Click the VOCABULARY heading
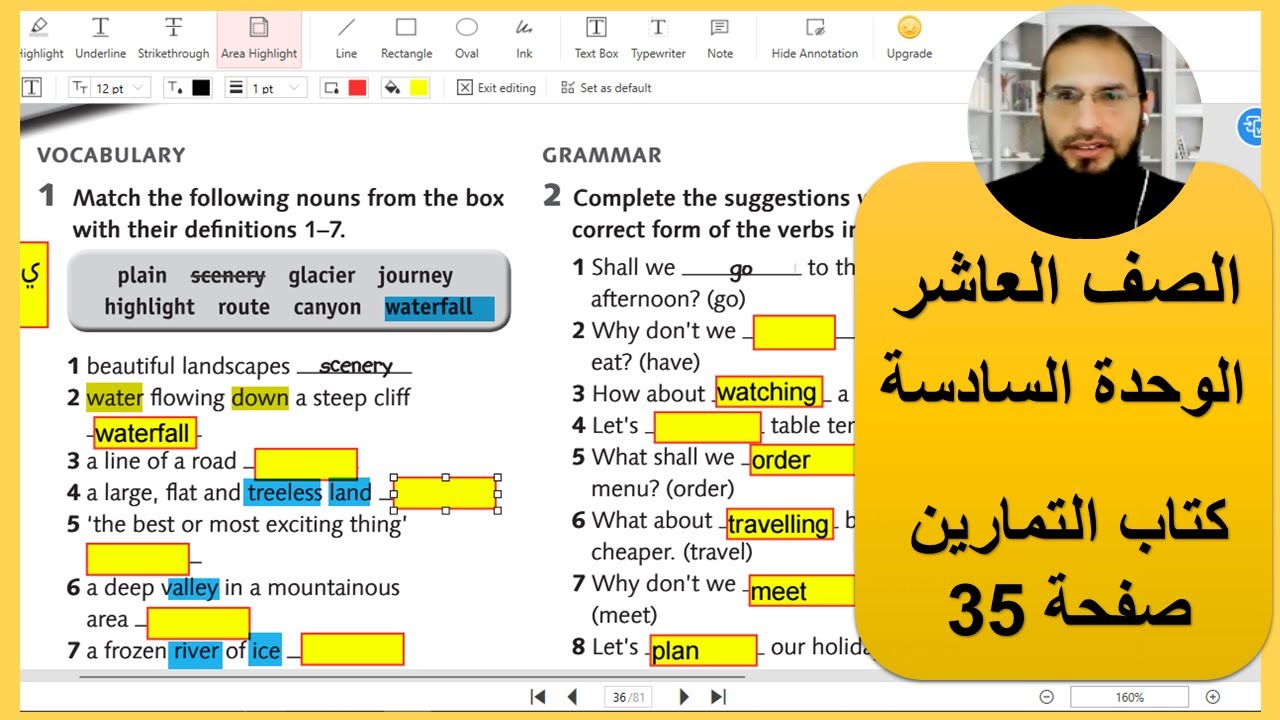 (111, 155)
